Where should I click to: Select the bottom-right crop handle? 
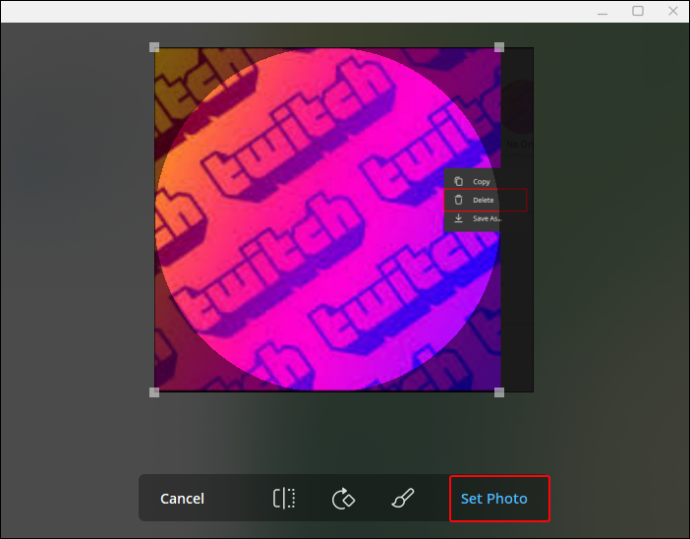click(x=499, y=392)
